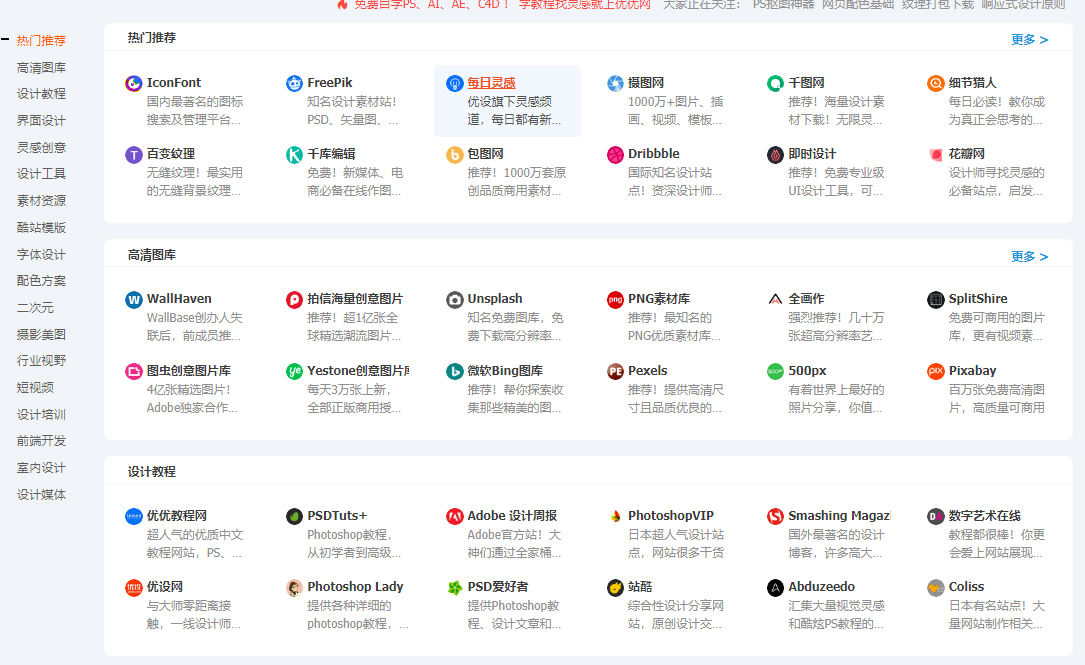Click the 二次元 sidebar item

click(35, 307)
